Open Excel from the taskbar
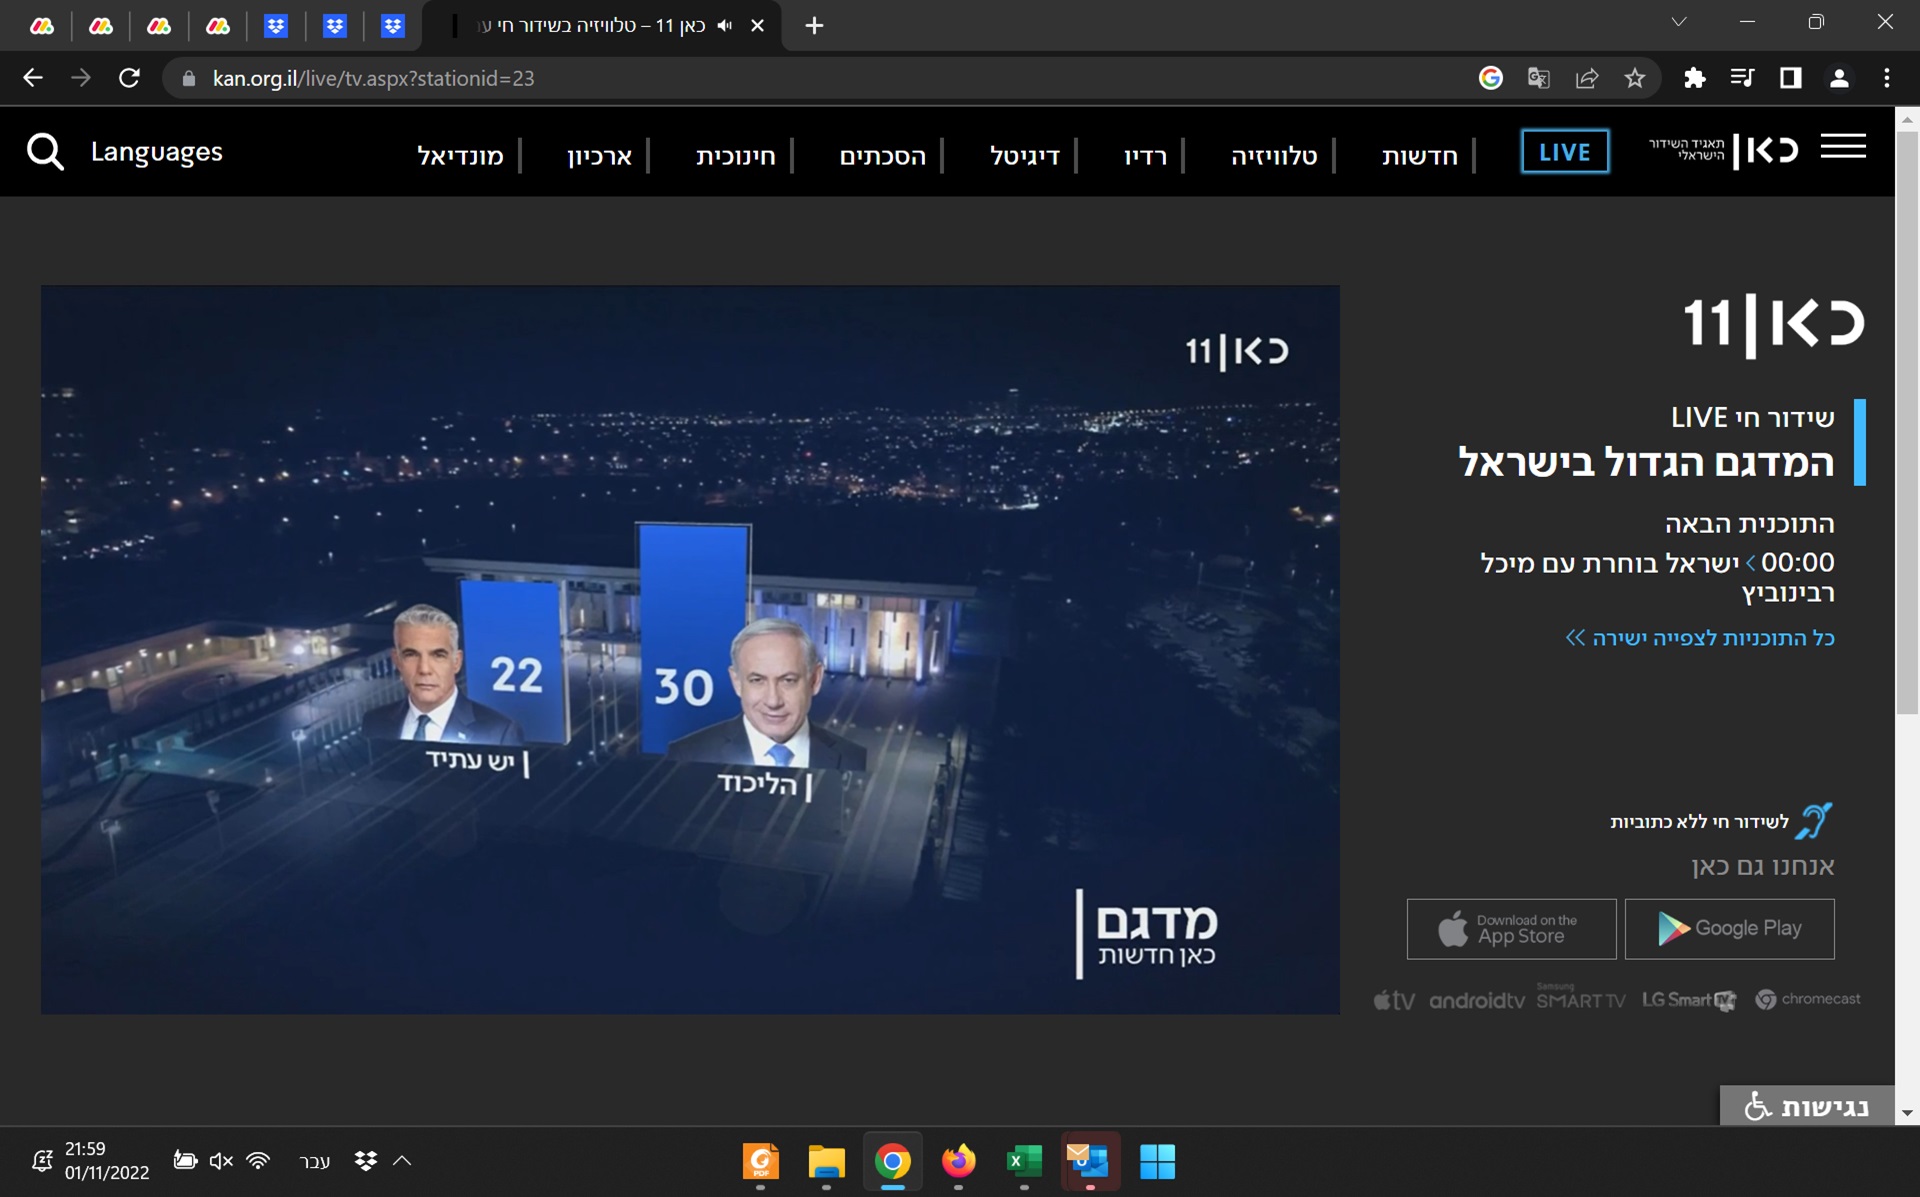The width and height of the screenshot is (1920, 1197). coord(1023,1161)
